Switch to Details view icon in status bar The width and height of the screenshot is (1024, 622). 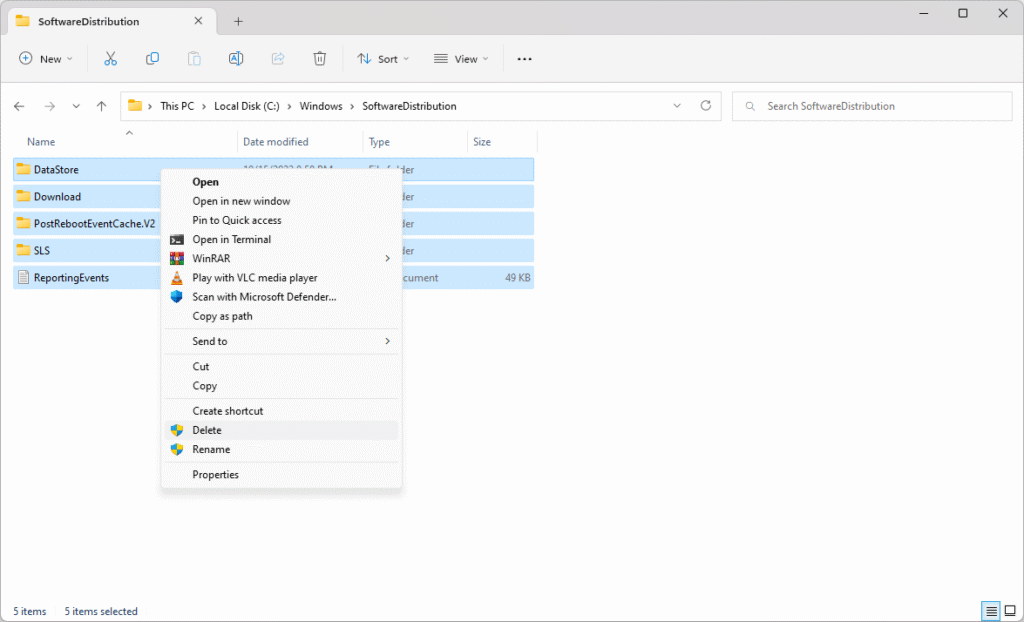pos(990,611)
